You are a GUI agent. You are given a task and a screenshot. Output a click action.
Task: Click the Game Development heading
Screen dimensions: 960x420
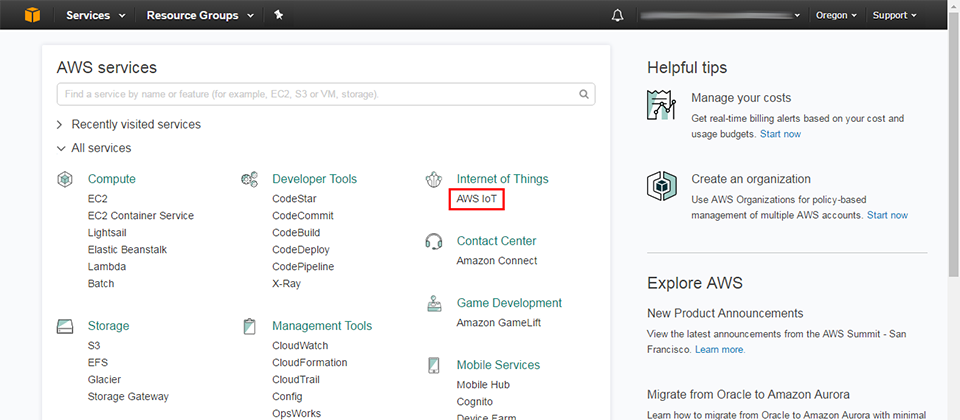(x=509, y=304)
